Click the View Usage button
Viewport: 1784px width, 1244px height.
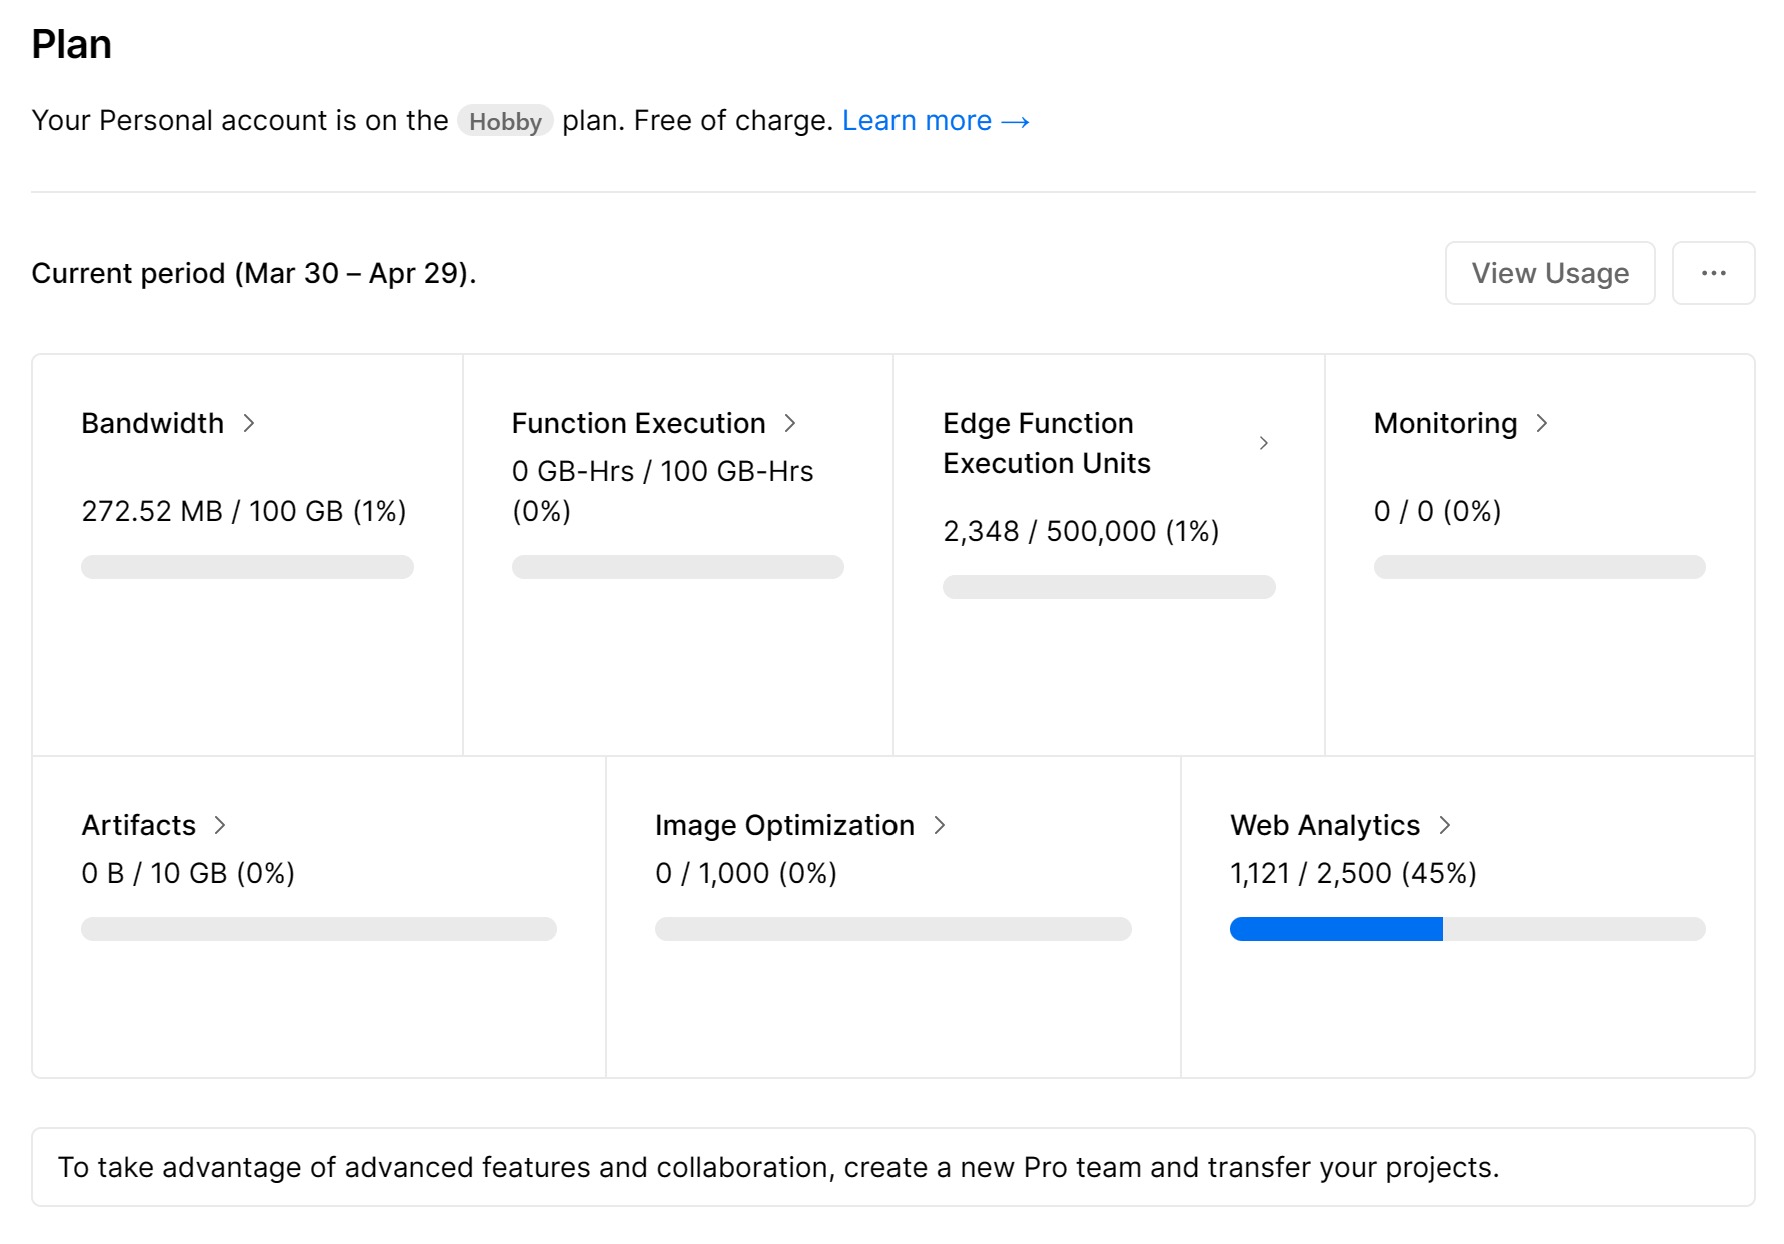tap(1549, 273)
